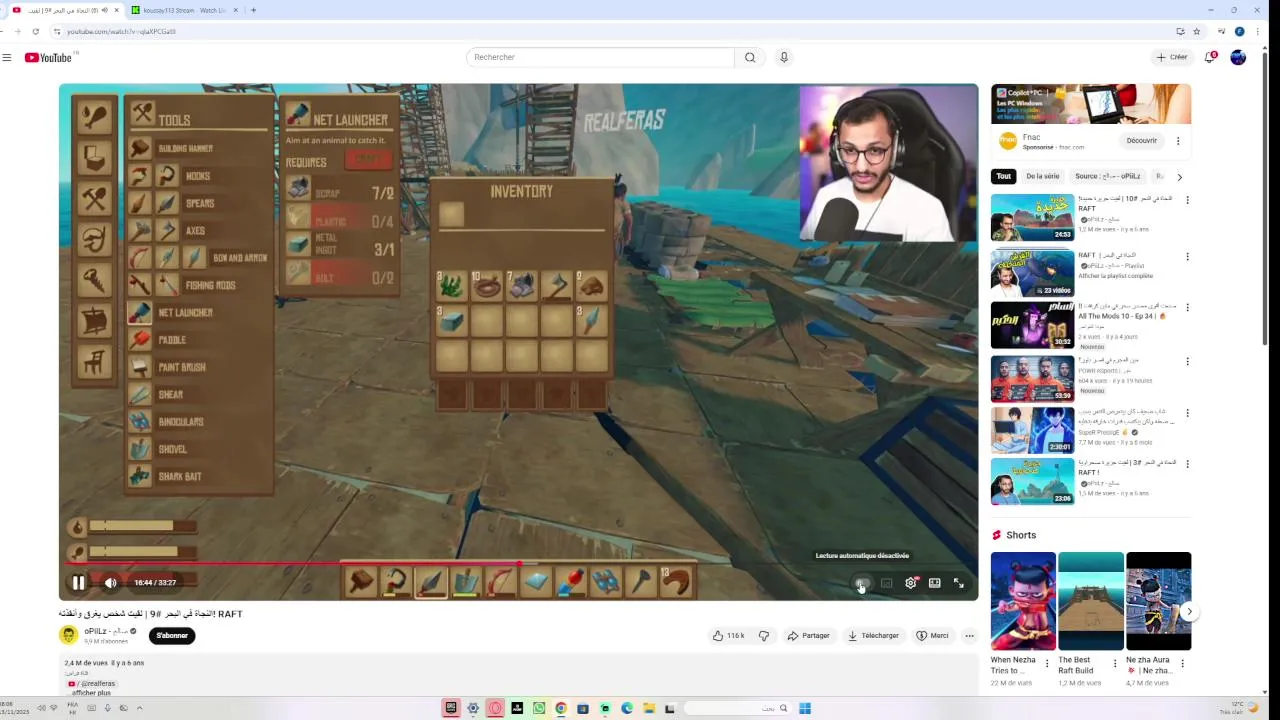
Task: Open the RAFT playlist with 23 vidéos
Action: 1032,273
